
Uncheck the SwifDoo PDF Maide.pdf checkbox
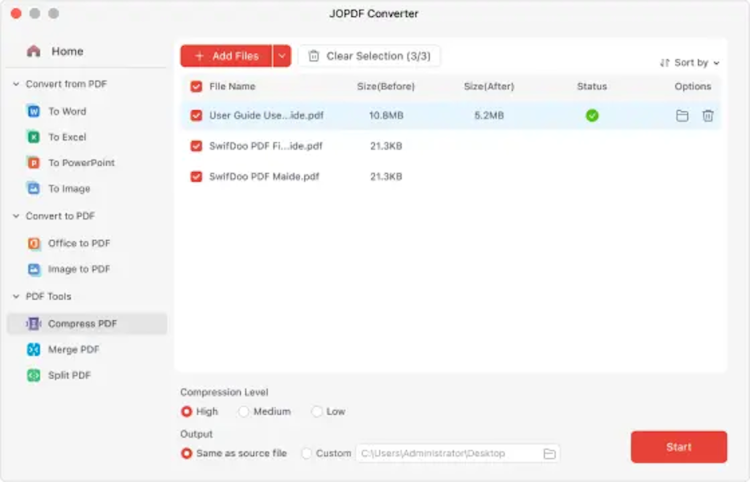coord(196,177)
